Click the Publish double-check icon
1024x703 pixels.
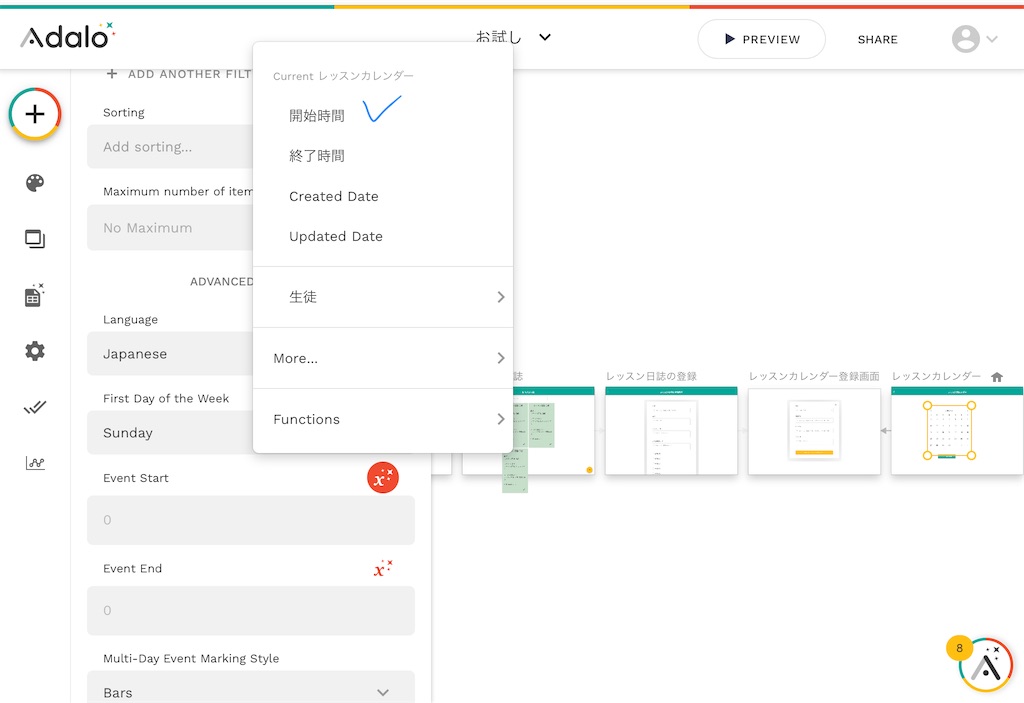coord(34,407)
